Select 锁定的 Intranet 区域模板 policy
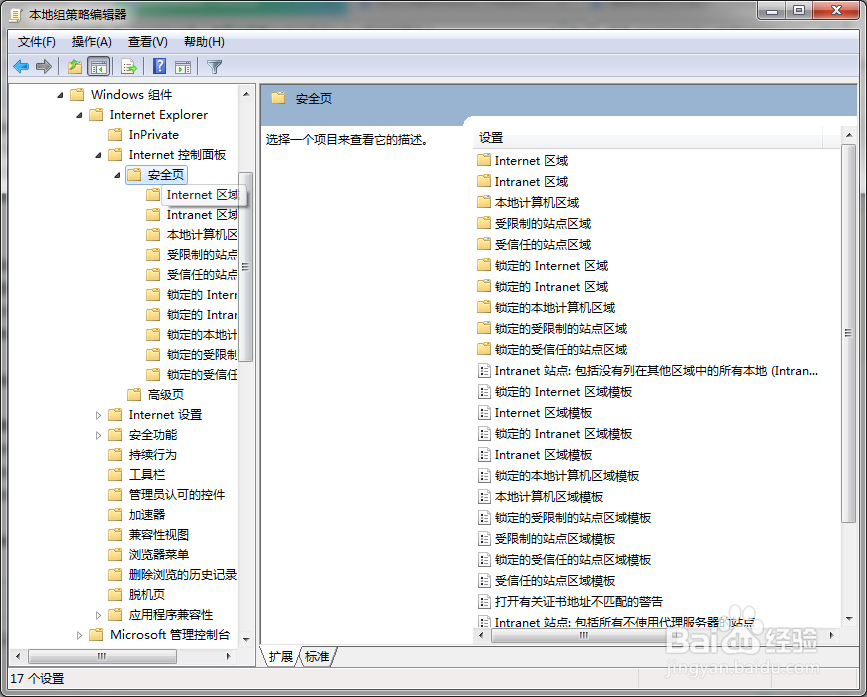Viewport: 867px width, 697px height. pos(563,433)
